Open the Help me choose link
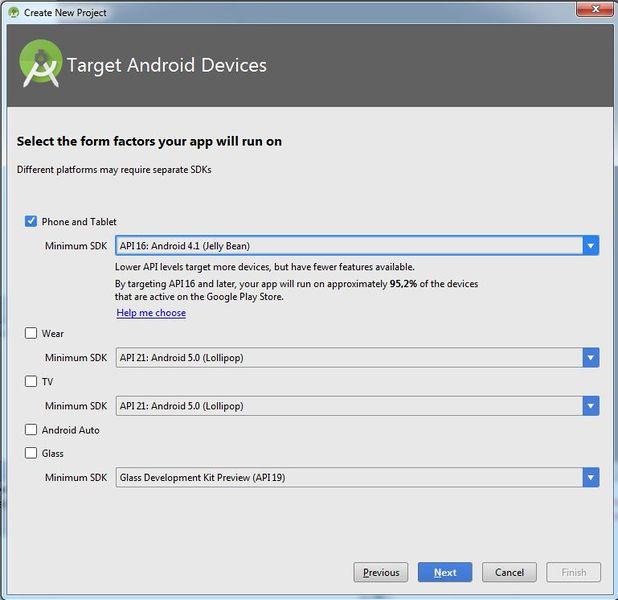 151,313
